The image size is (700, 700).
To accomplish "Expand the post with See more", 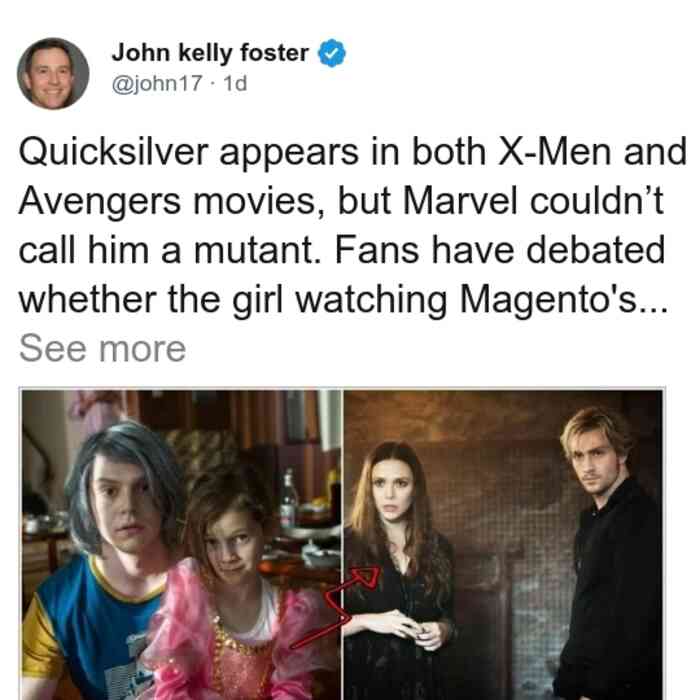I will click(x=103, y=349).
